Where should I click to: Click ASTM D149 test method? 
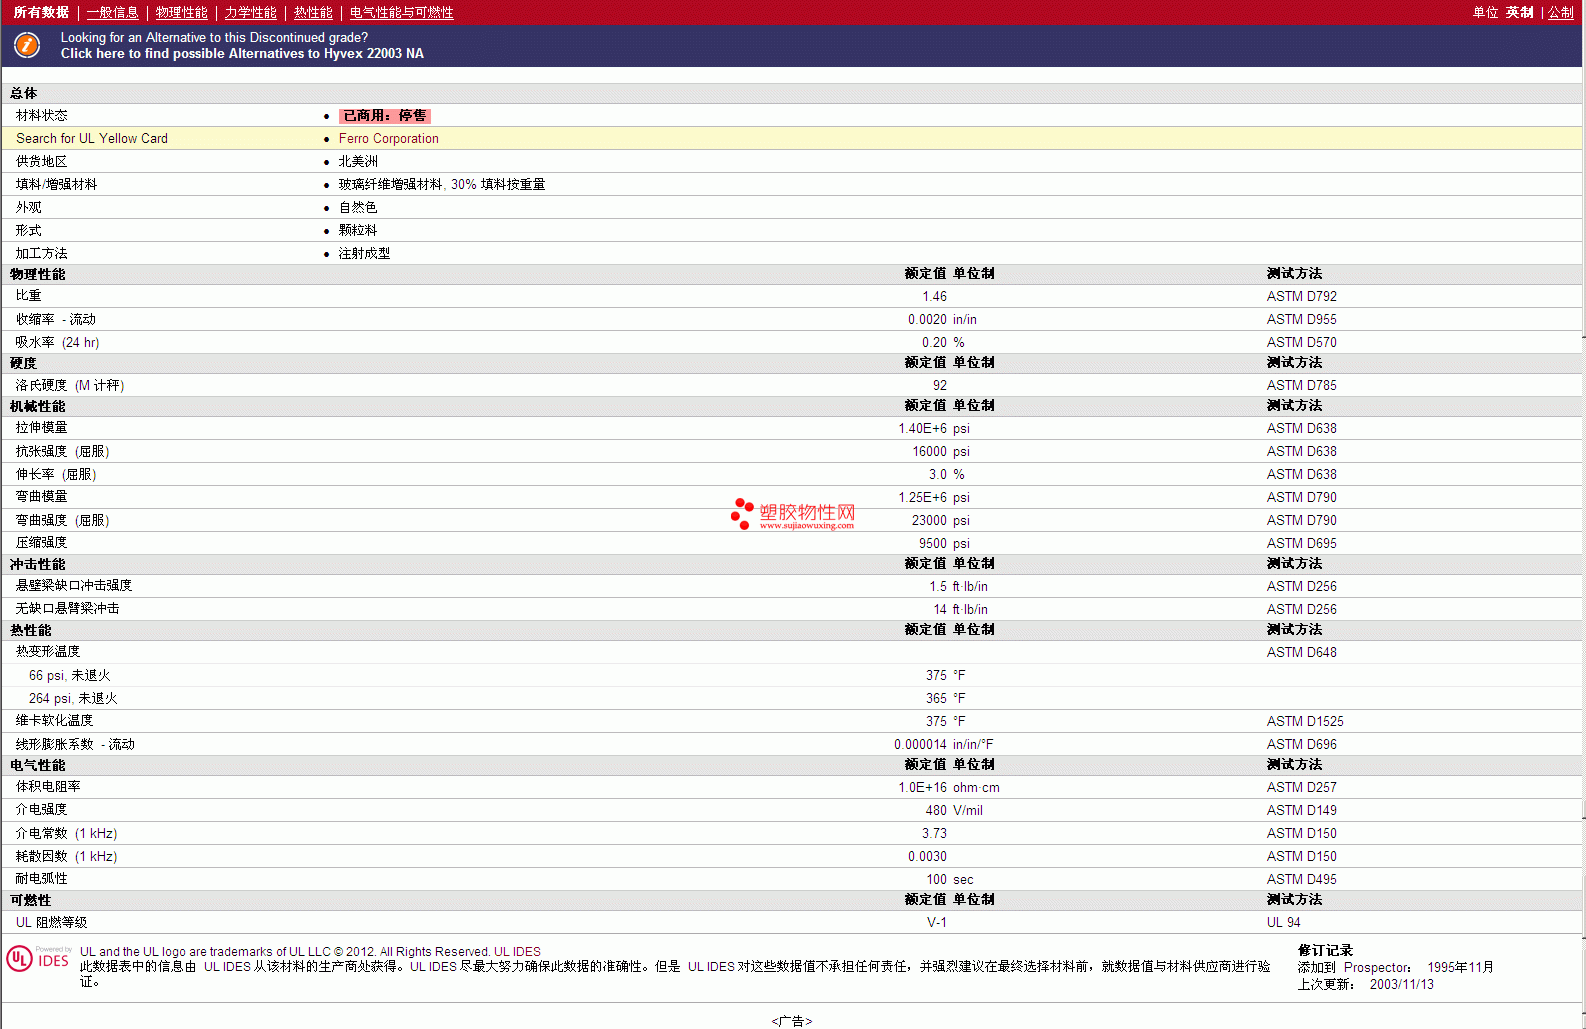(x=1301, y=811)
